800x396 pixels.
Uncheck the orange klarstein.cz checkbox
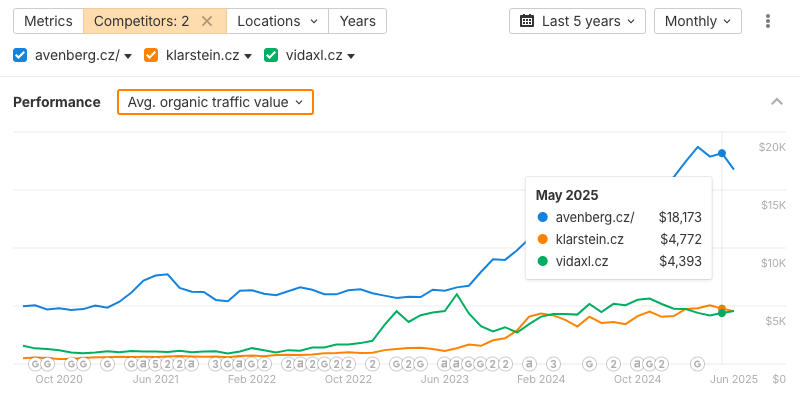(x=151, y=55)
